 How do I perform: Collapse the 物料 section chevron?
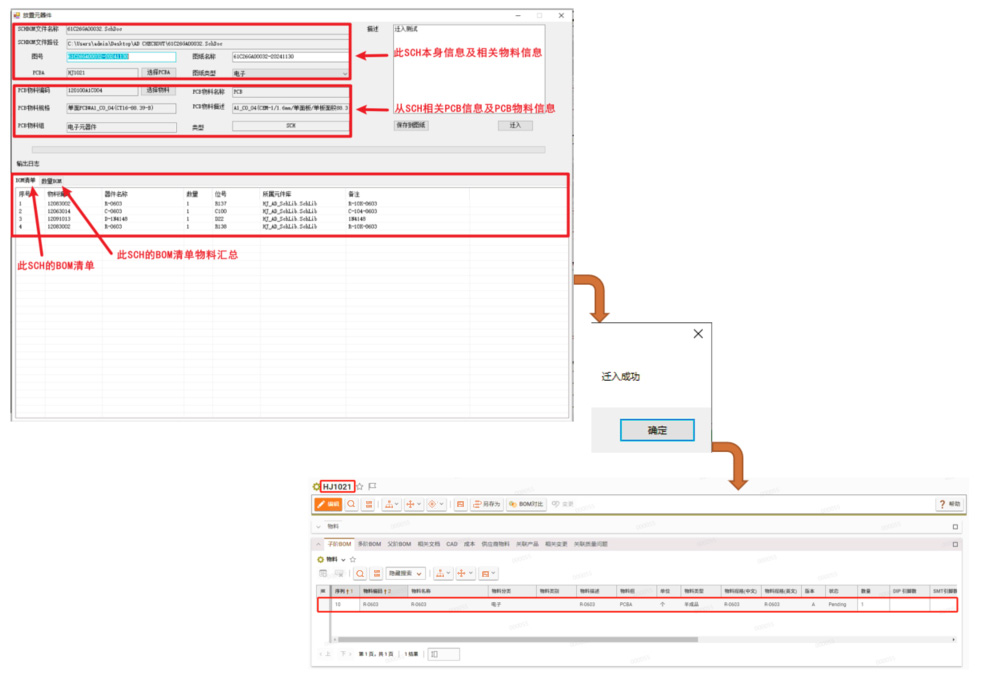pyautogui.click(x=319, y=526)
